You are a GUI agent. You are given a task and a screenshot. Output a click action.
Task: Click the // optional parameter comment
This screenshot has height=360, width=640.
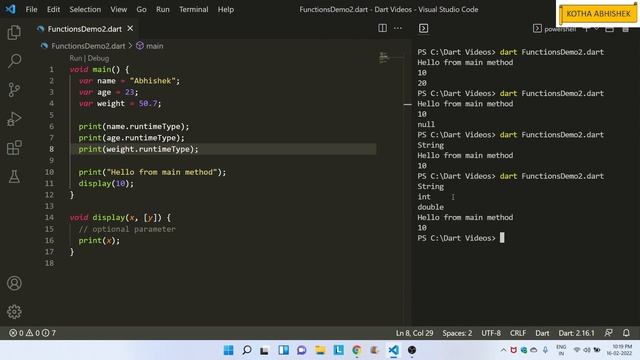(127, 229)
